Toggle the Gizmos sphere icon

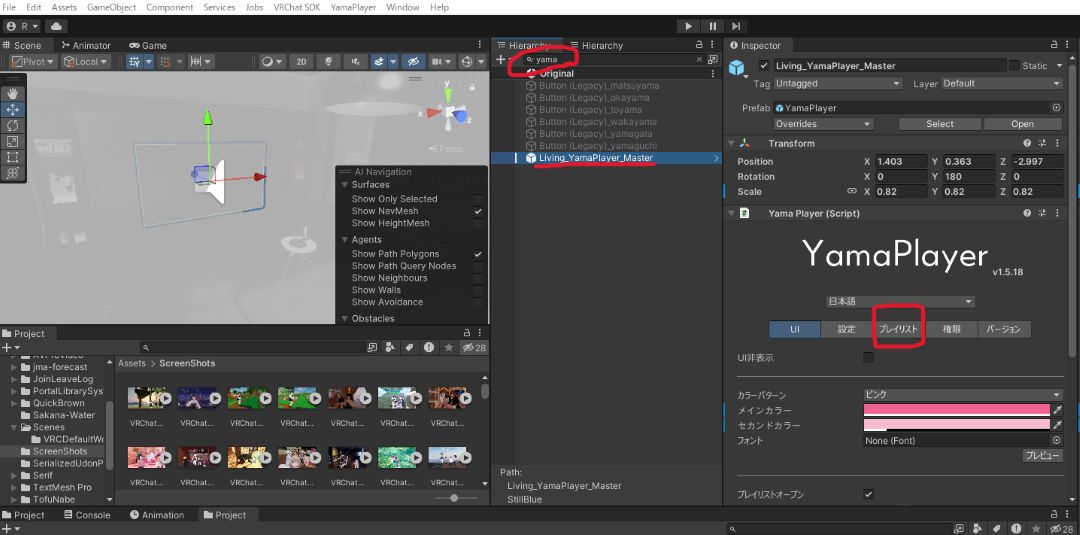[466, 62]
